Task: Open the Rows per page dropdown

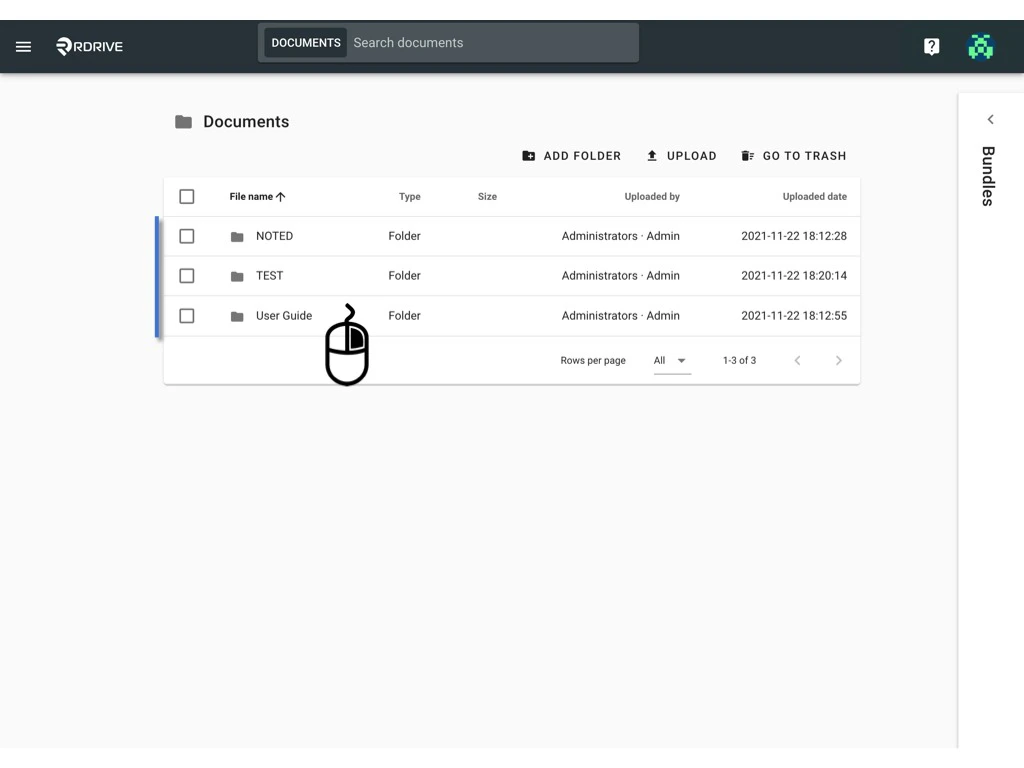Action: coord(670,360)
